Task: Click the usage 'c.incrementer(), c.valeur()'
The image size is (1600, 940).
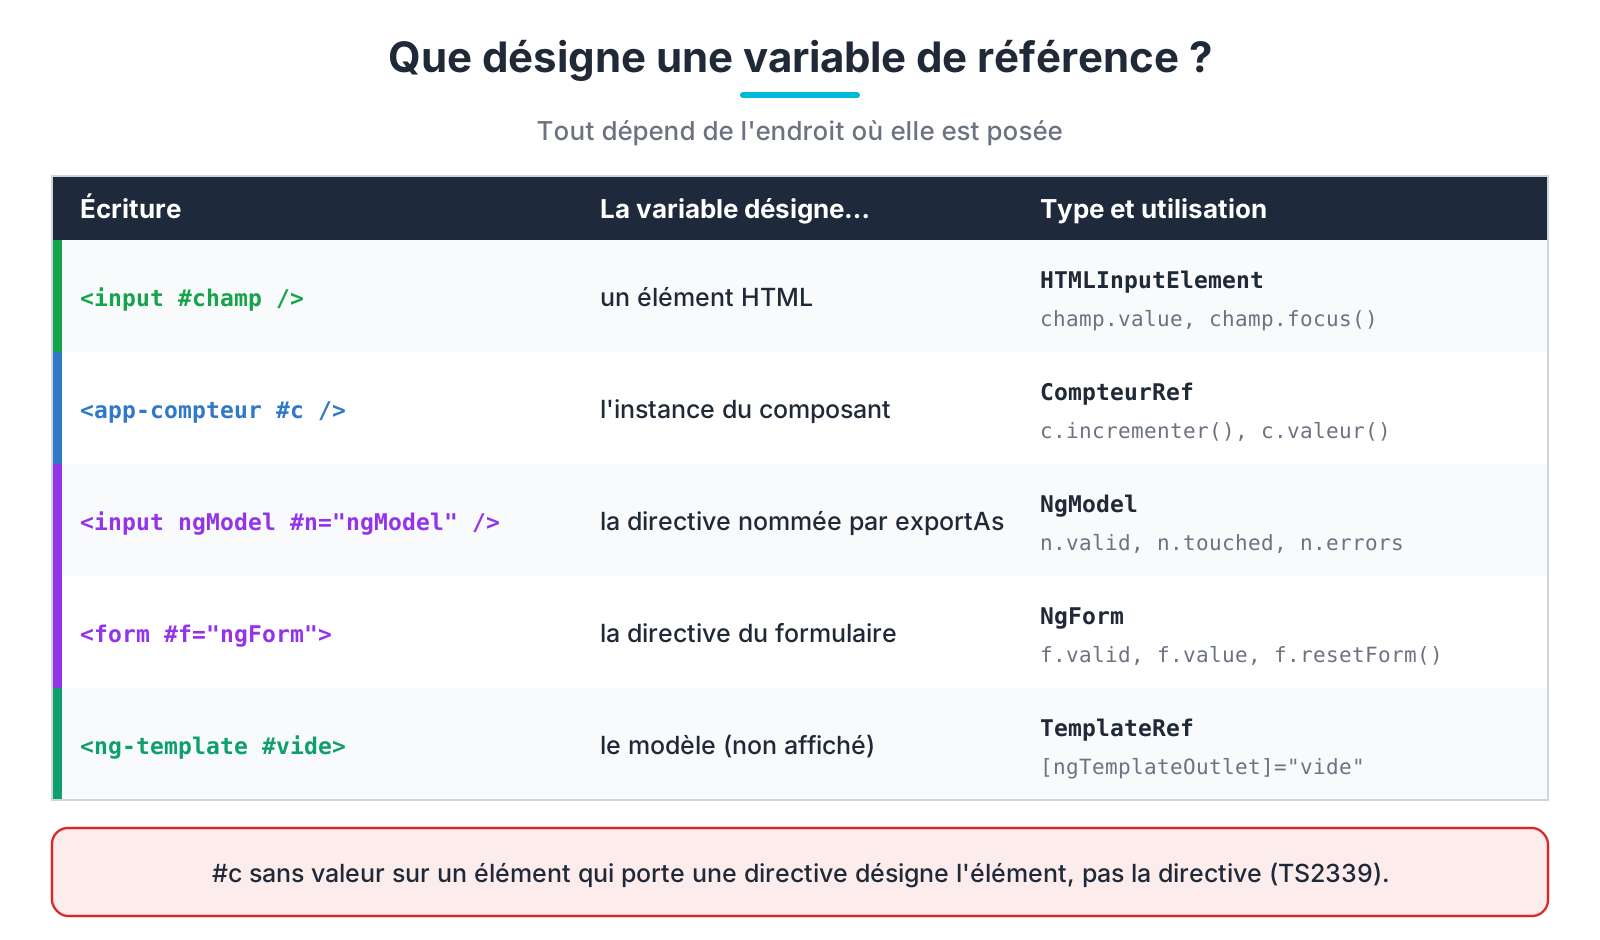Action: click(1215, 431)
